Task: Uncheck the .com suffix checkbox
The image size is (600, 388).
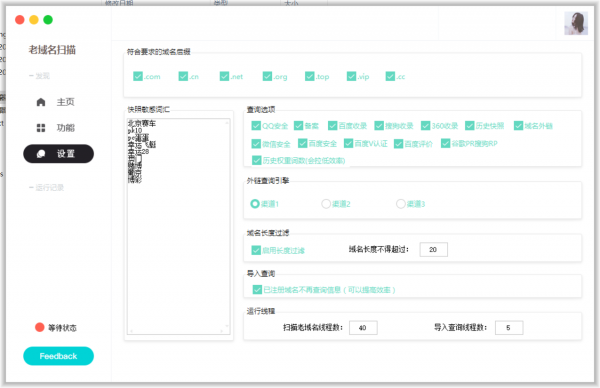Action: coord(138,77)
